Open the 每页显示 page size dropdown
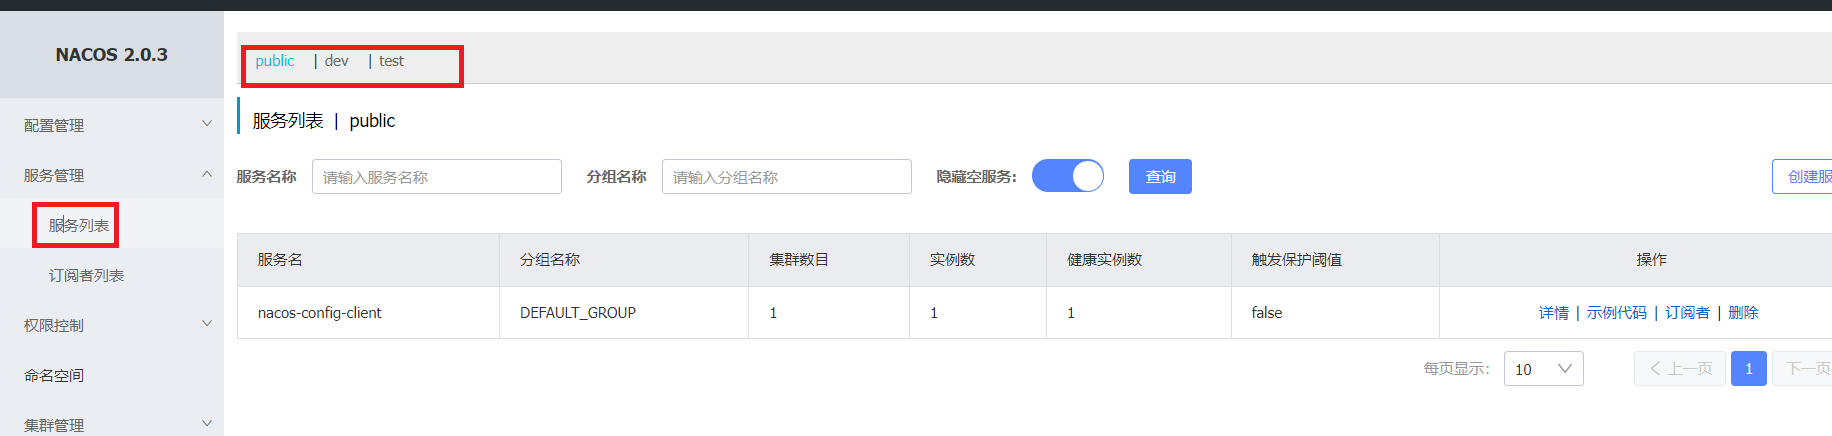 click(x=1543, y=369)
